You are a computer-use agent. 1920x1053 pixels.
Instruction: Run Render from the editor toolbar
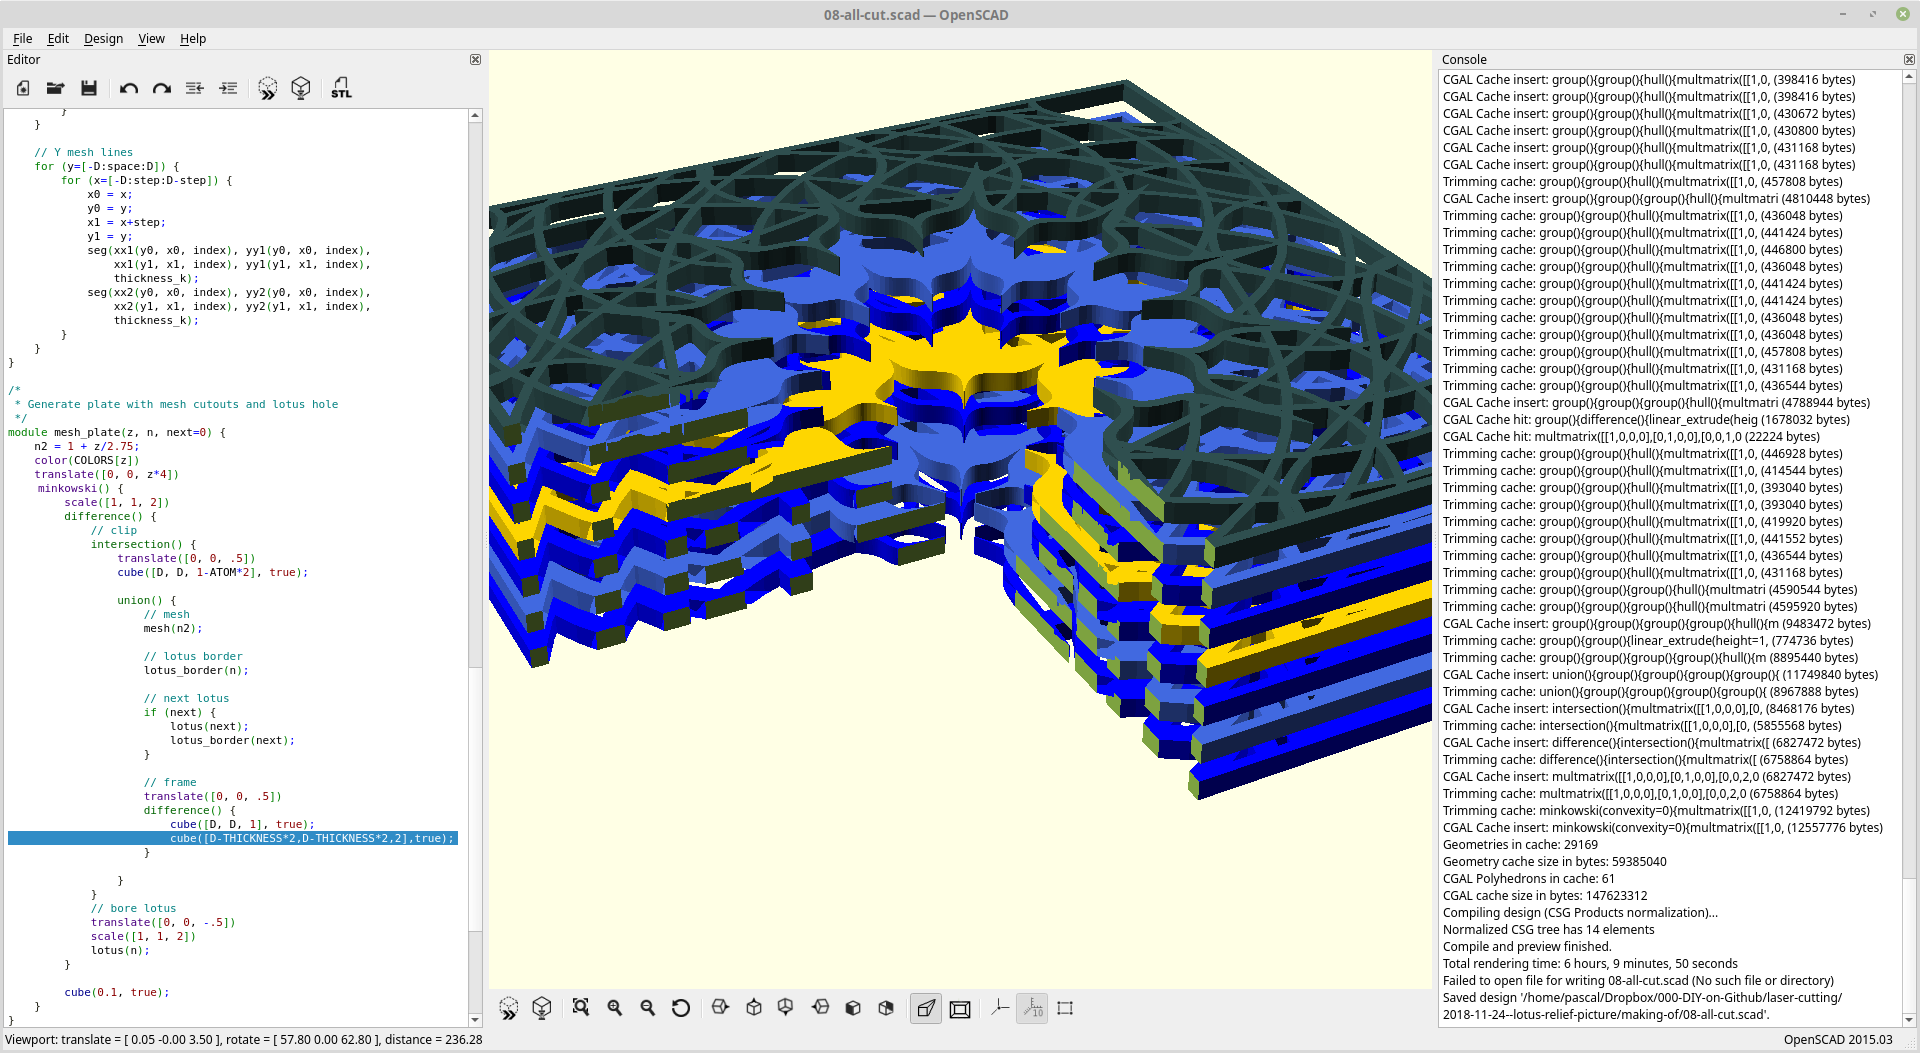tap(300, 88)
